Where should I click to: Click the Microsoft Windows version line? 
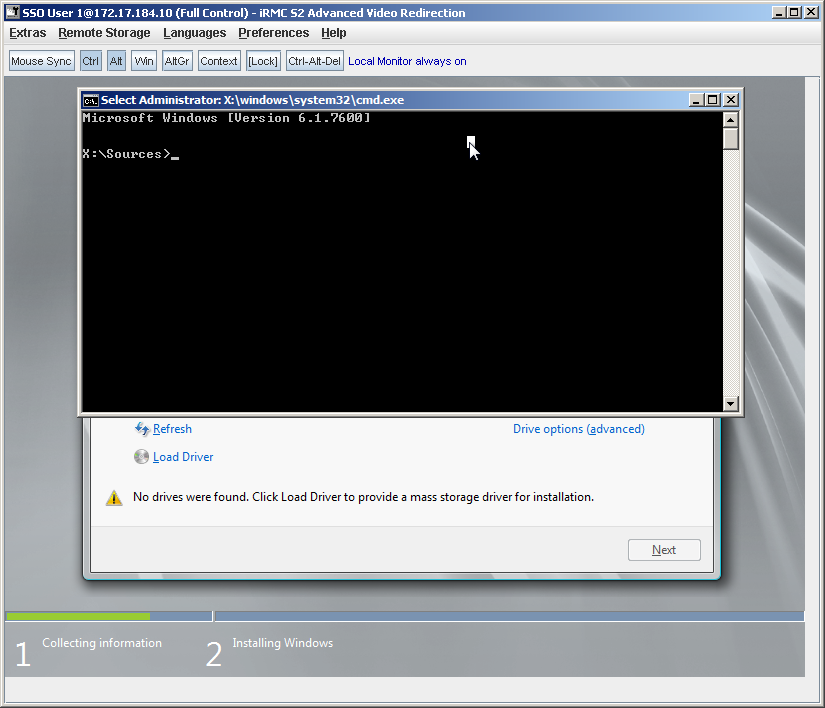pyautogui.click(x=226, y=118)
